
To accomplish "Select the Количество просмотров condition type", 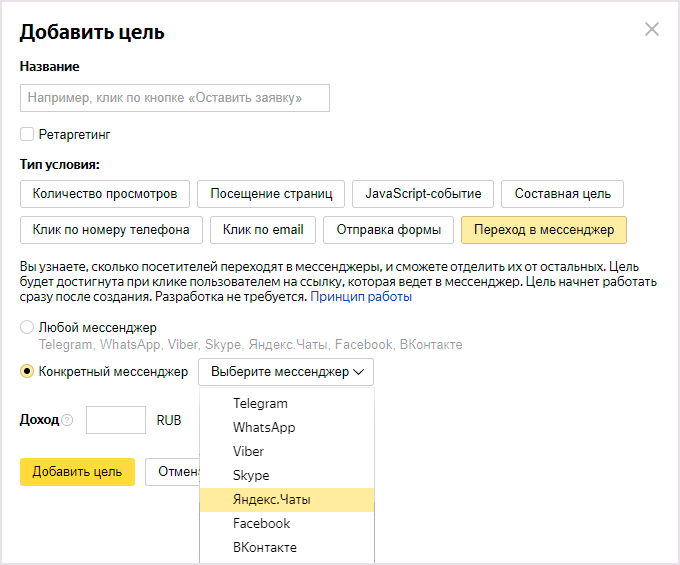I will 105,193.
